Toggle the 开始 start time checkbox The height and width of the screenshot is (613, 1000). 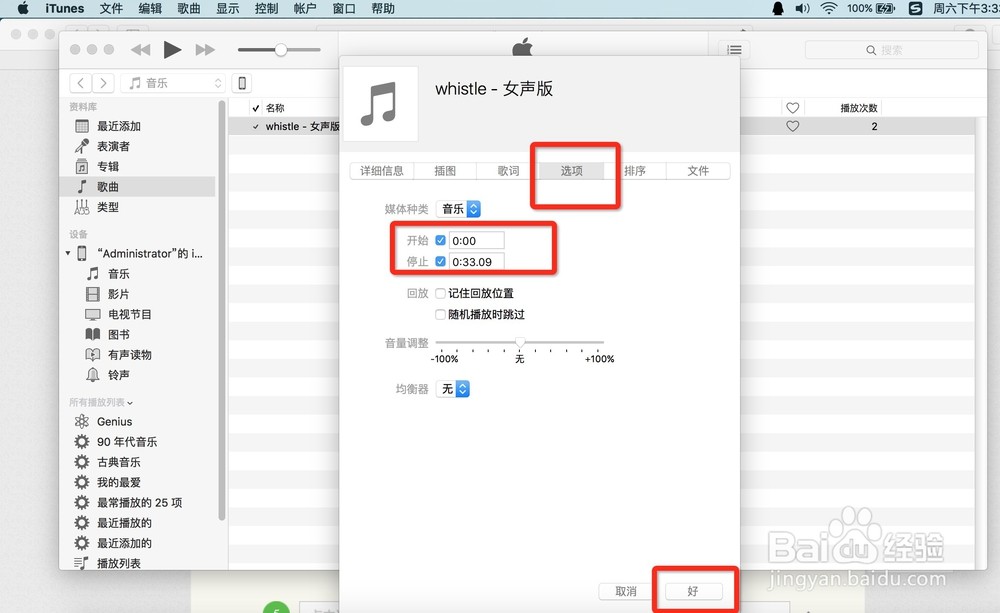pyautogui.click(x=440, y=240)
